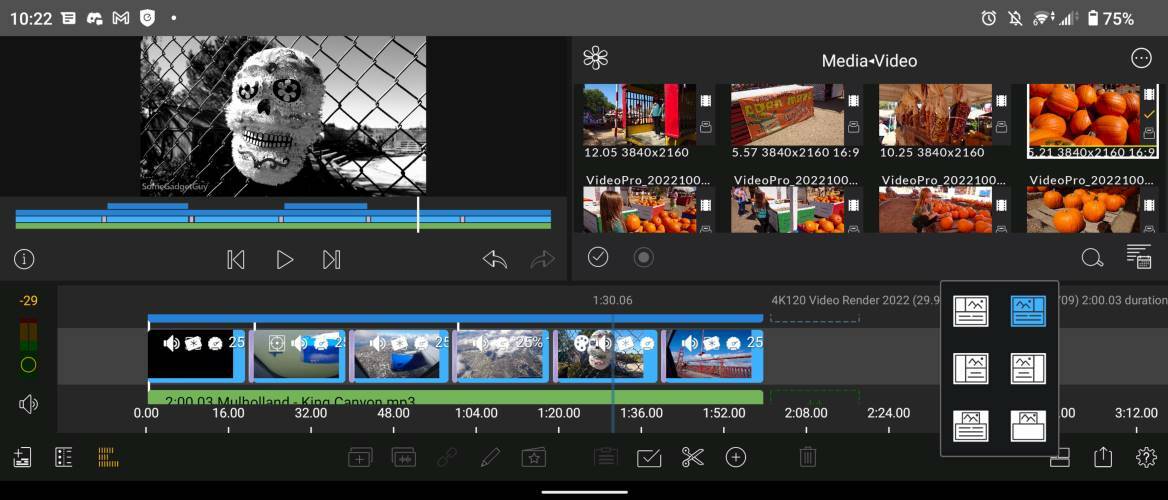Click the add track icon at bottom left
Viewport: 1168px width, 500px height.
(22, 457)
